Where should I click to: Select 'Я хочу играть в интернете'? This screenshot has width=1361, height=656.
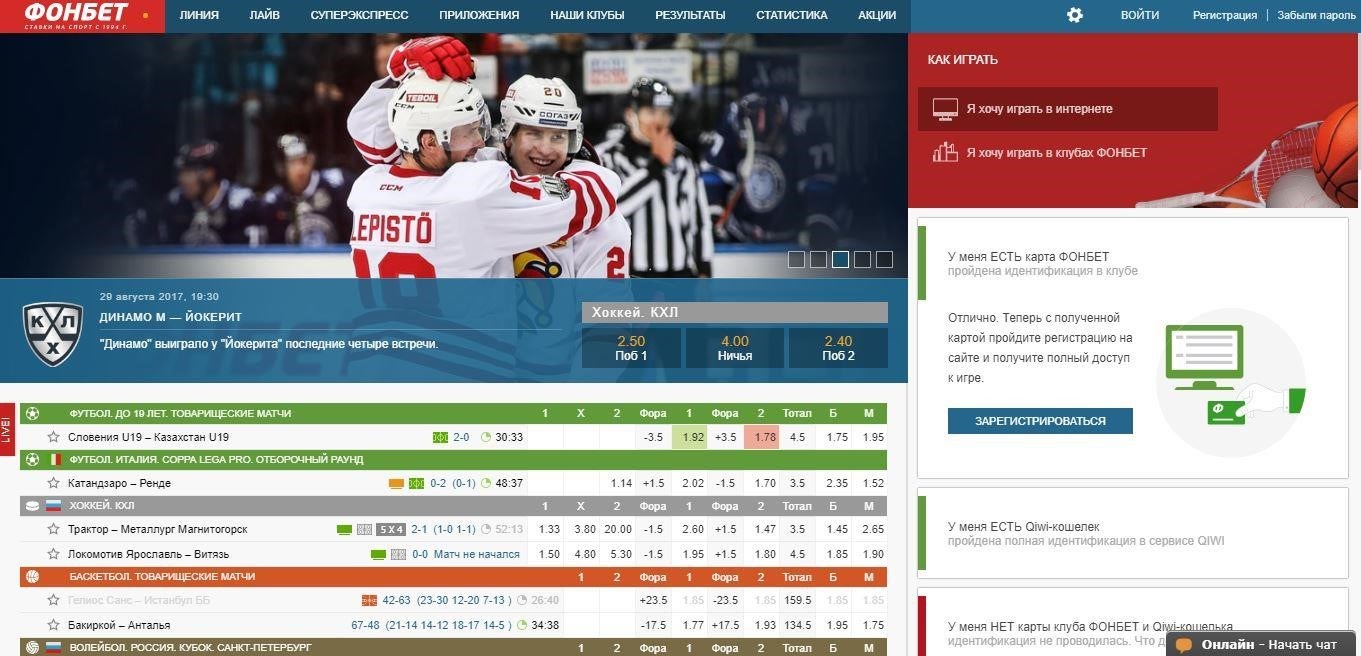(1068, 109)
